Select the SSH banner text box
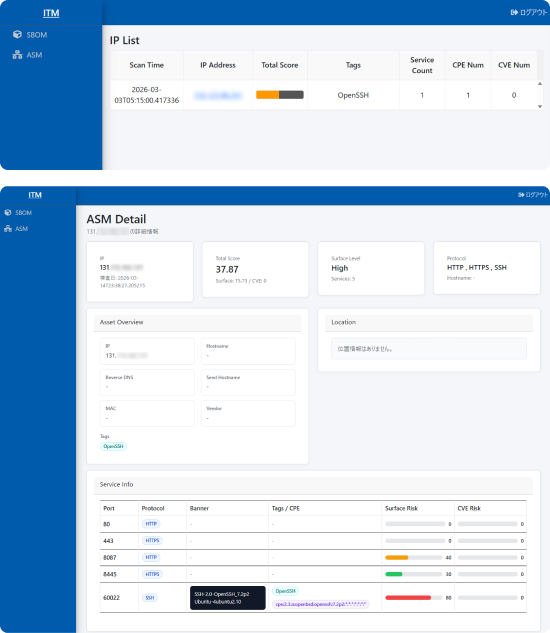This screenshot has height=633, width=550. pos(228,598)
